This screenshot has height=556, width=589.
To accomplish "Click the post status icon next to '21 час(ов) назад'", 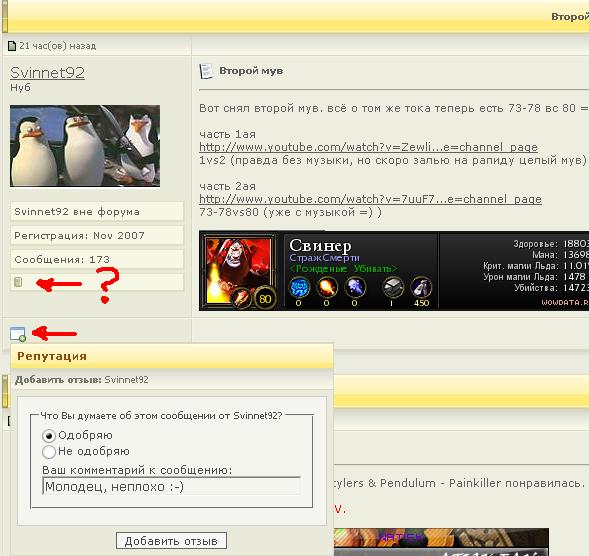I will pos(12,46).
